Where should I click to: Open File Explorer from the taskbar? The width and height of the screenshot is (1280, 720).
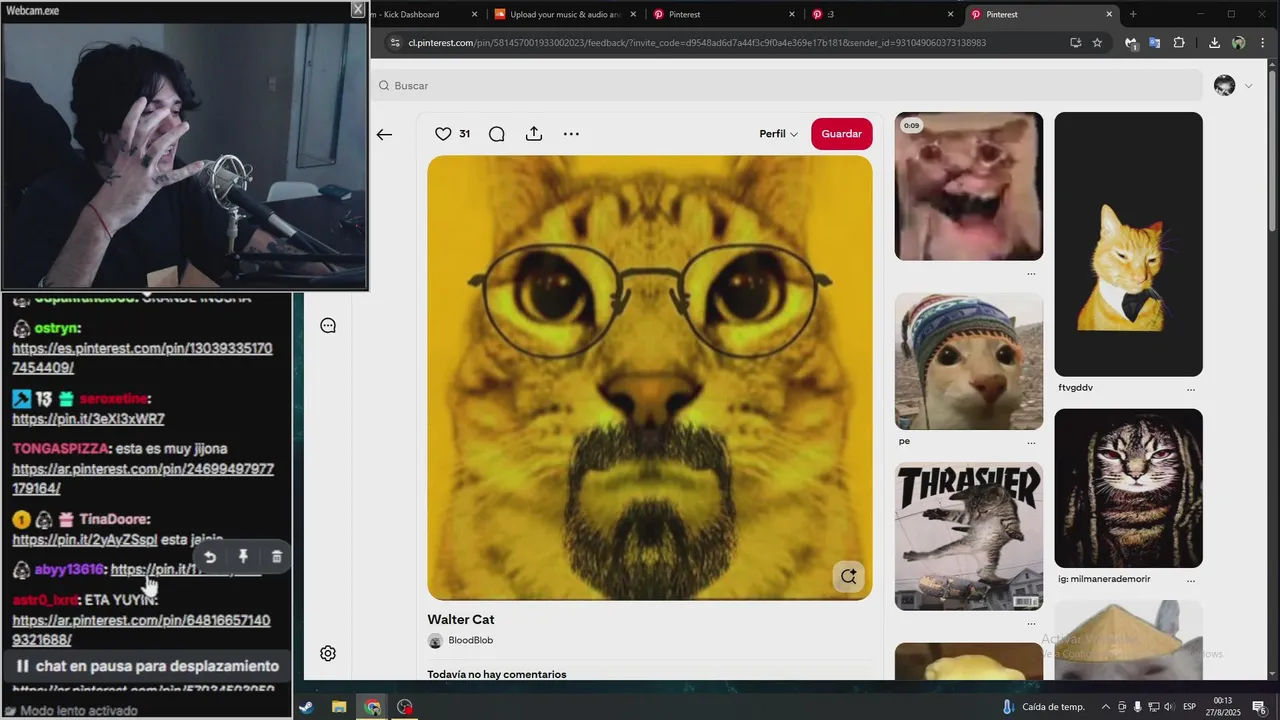tap(339, 707)
